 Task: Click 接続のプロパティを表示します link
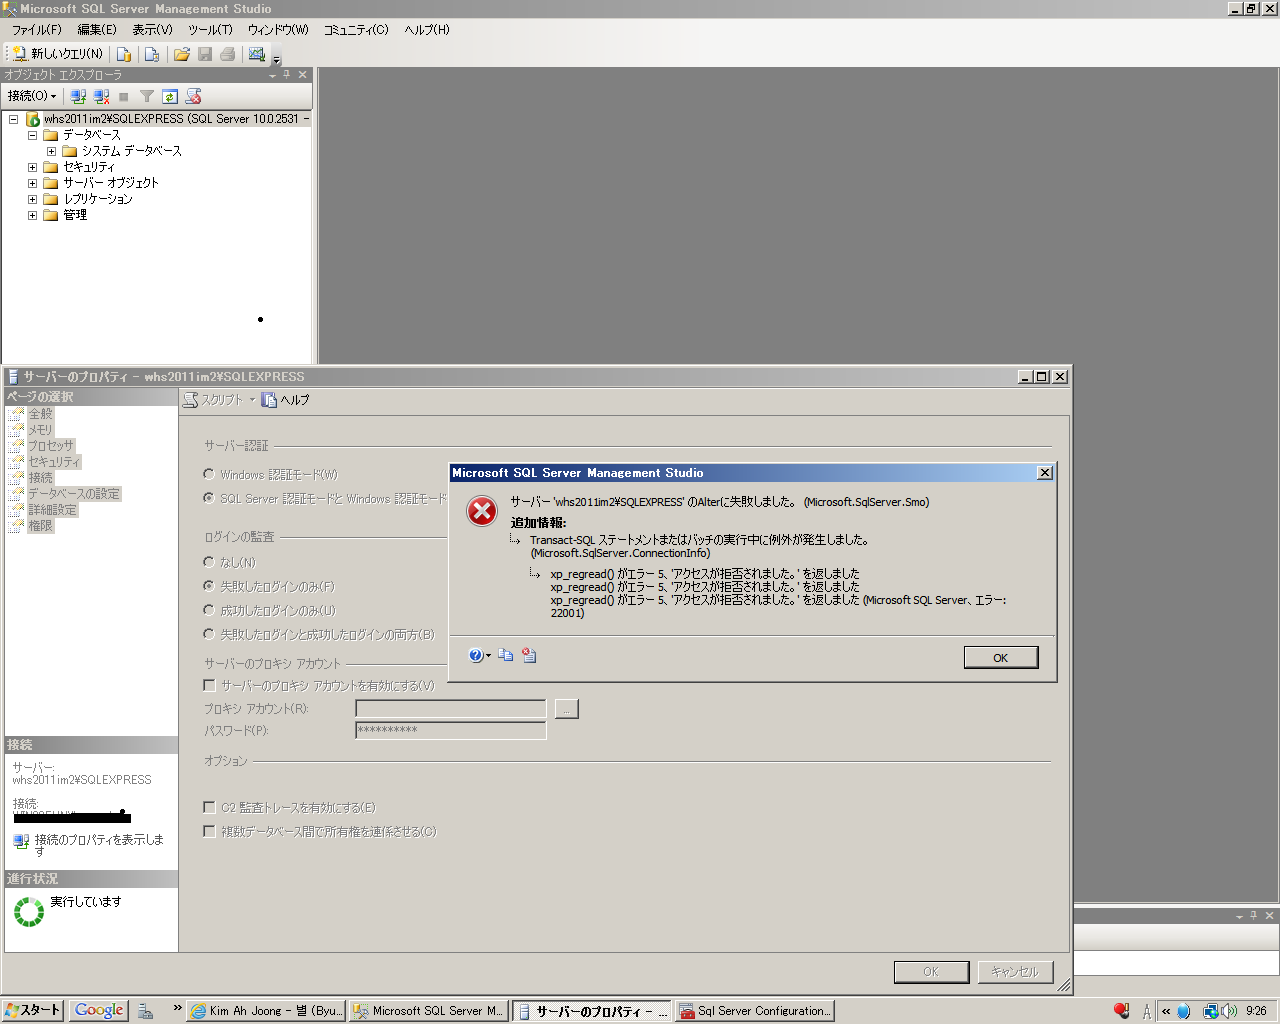(x=98, y=840)
